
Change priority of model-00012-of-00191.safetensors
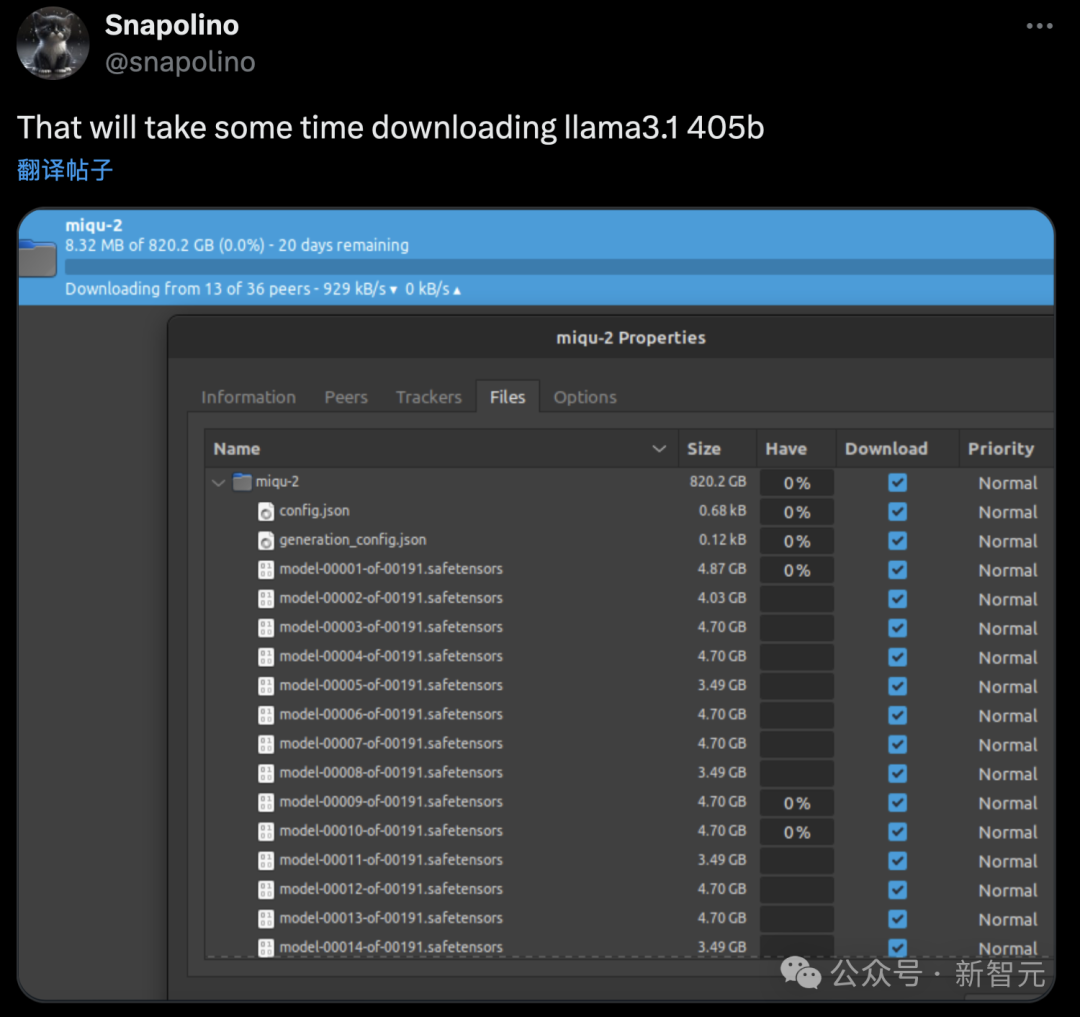1008,891
